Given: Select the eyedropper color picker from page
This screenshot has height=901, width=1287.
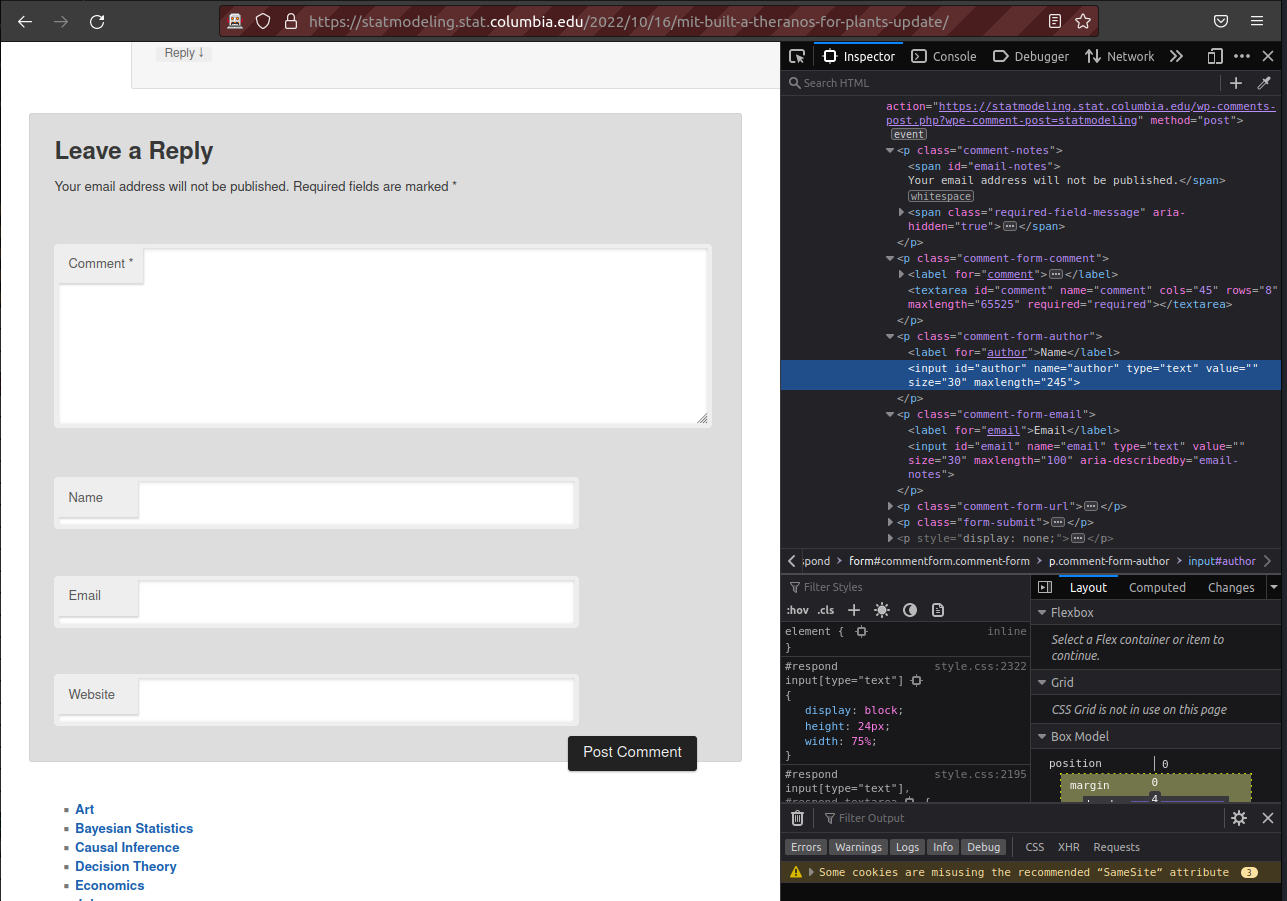Looking at the screenshot, I should point(1264,83).
